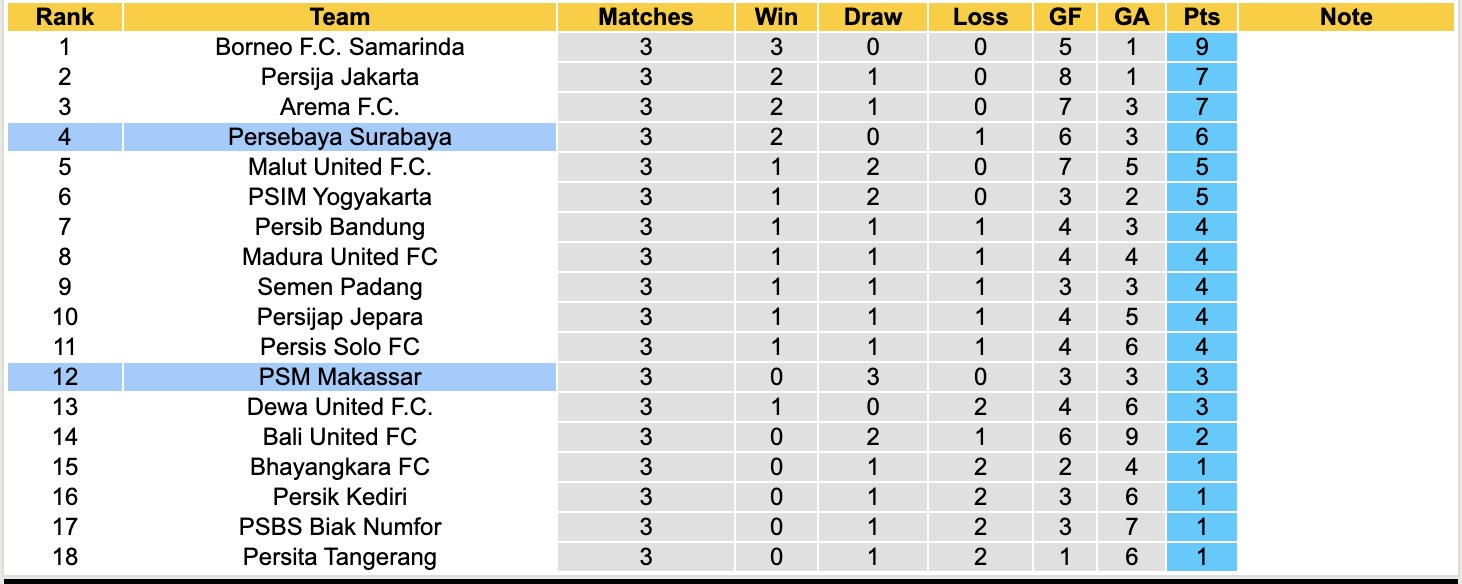Click the Matches column header
1462x584 pixels.
click(645, 17)
